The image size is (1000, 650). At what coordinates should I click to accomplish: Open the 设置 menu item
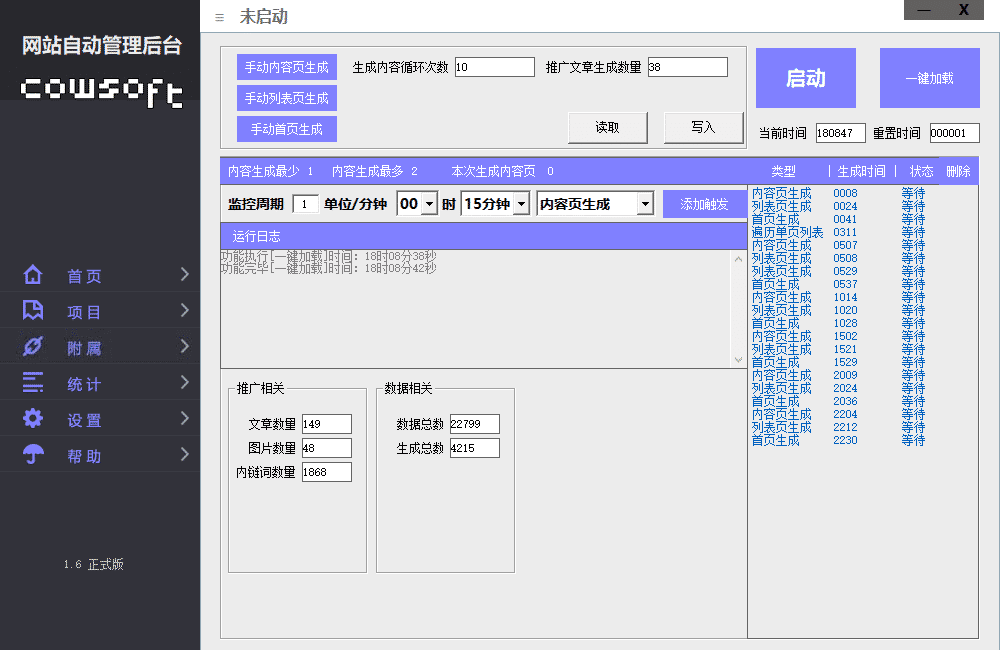tap(84, 420)
